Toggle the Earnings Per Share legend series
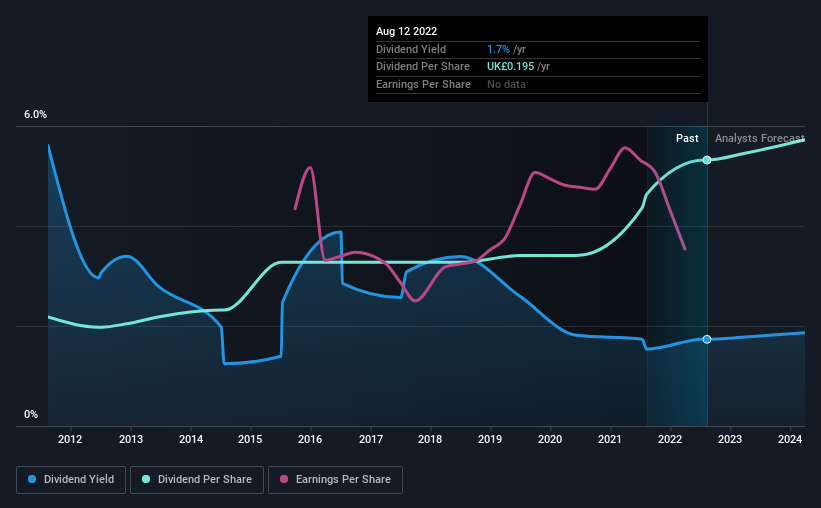 (335, 480)
